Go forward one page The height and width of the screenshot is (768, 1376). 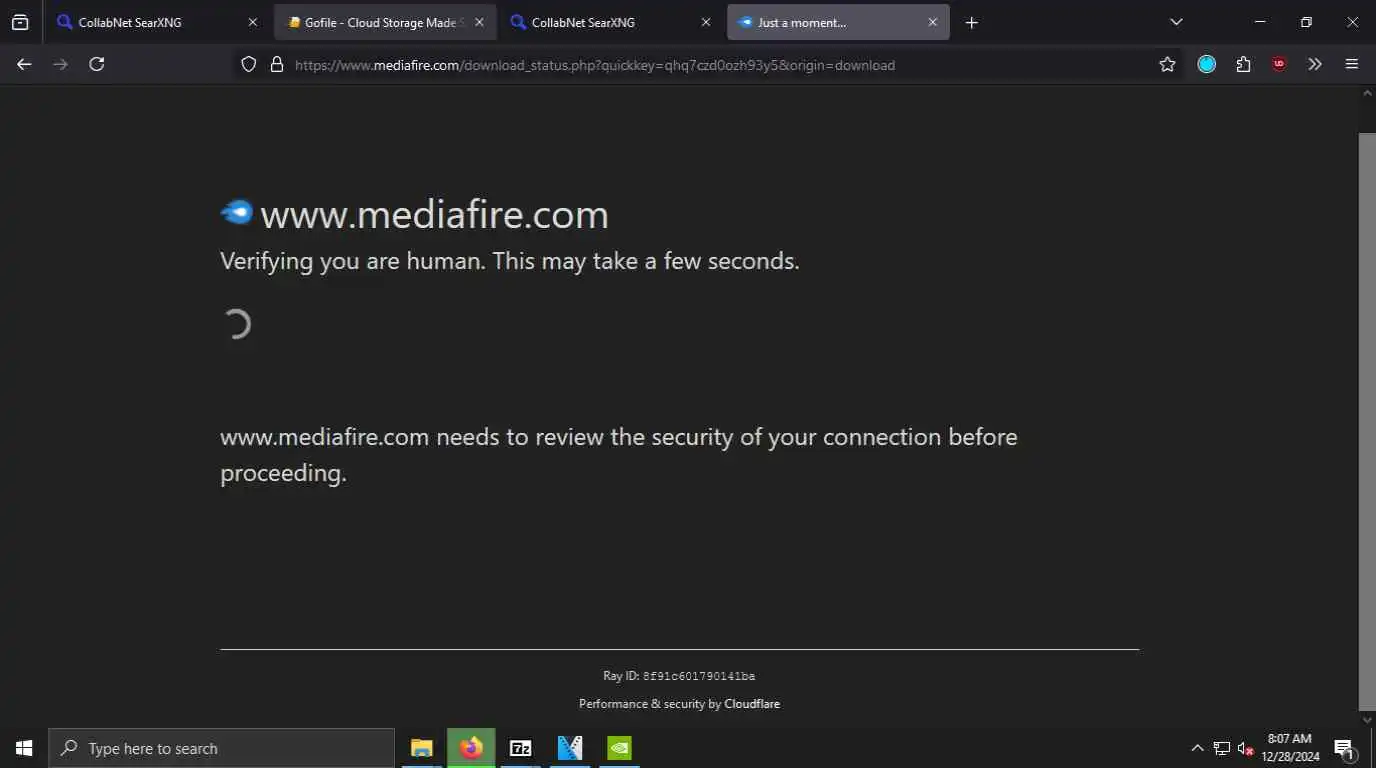pyautogui.click(x=60, y=64)
